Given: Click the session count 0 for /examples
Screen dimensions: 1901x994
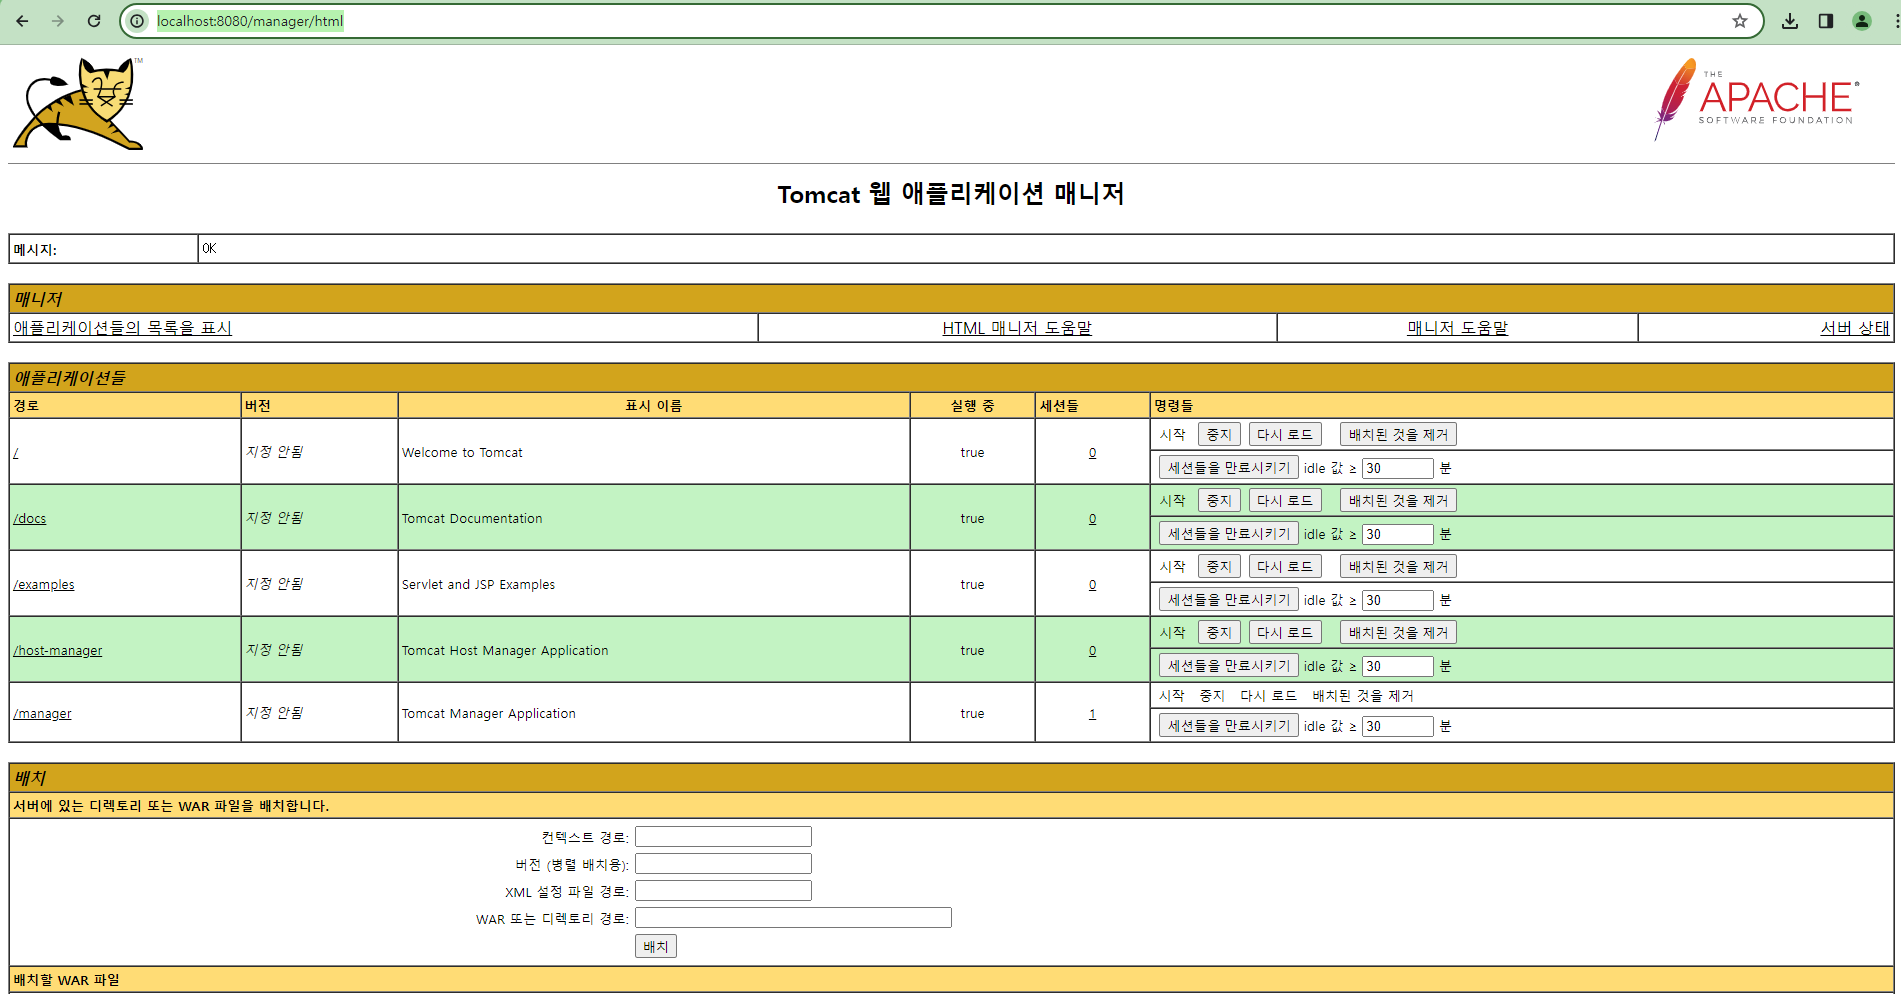Looking at the screenshot, I should (1092, 585).
